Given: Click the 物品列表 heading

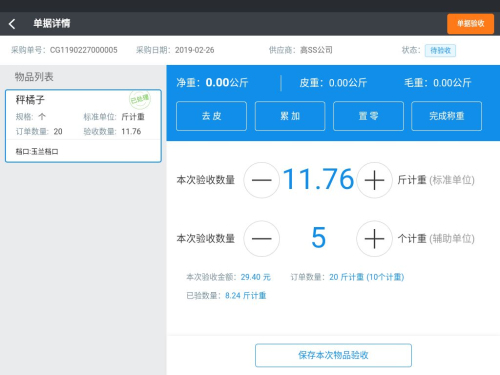Looking at the screenshot, I should (34, 77).
